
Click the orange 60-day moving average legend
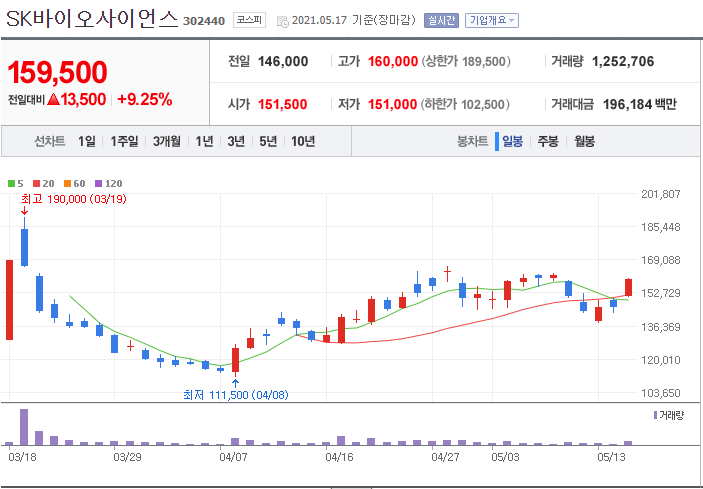pos(74,183)
